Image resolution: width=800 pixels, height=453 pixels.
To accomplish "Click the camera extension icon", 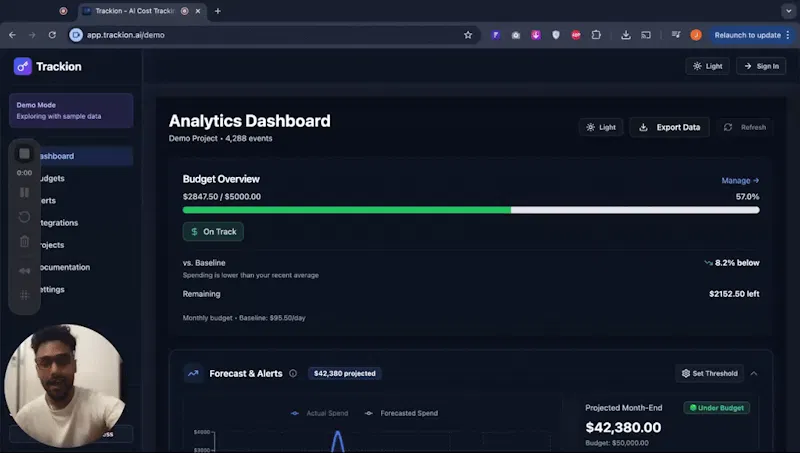I will click(x=516, y=35).
